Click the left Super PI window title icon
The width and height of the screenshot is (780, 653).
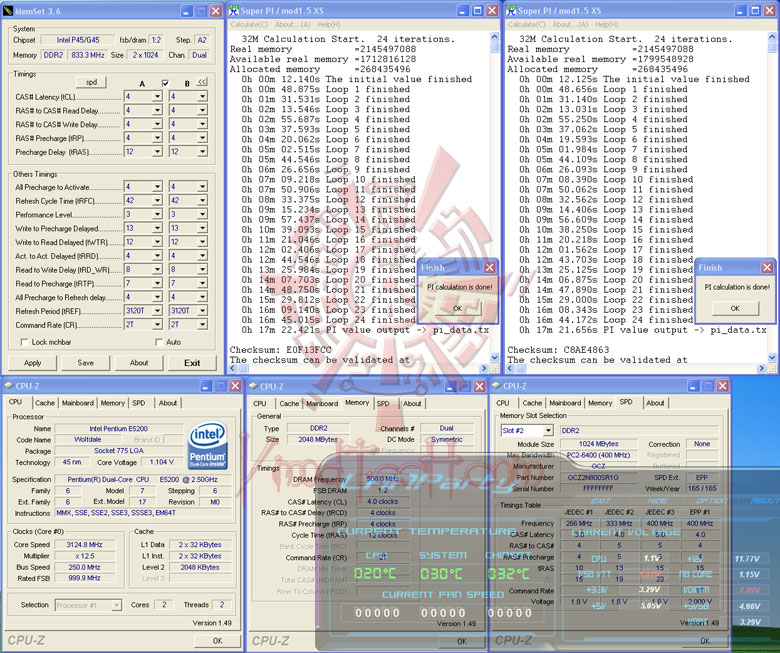point(234,10)
